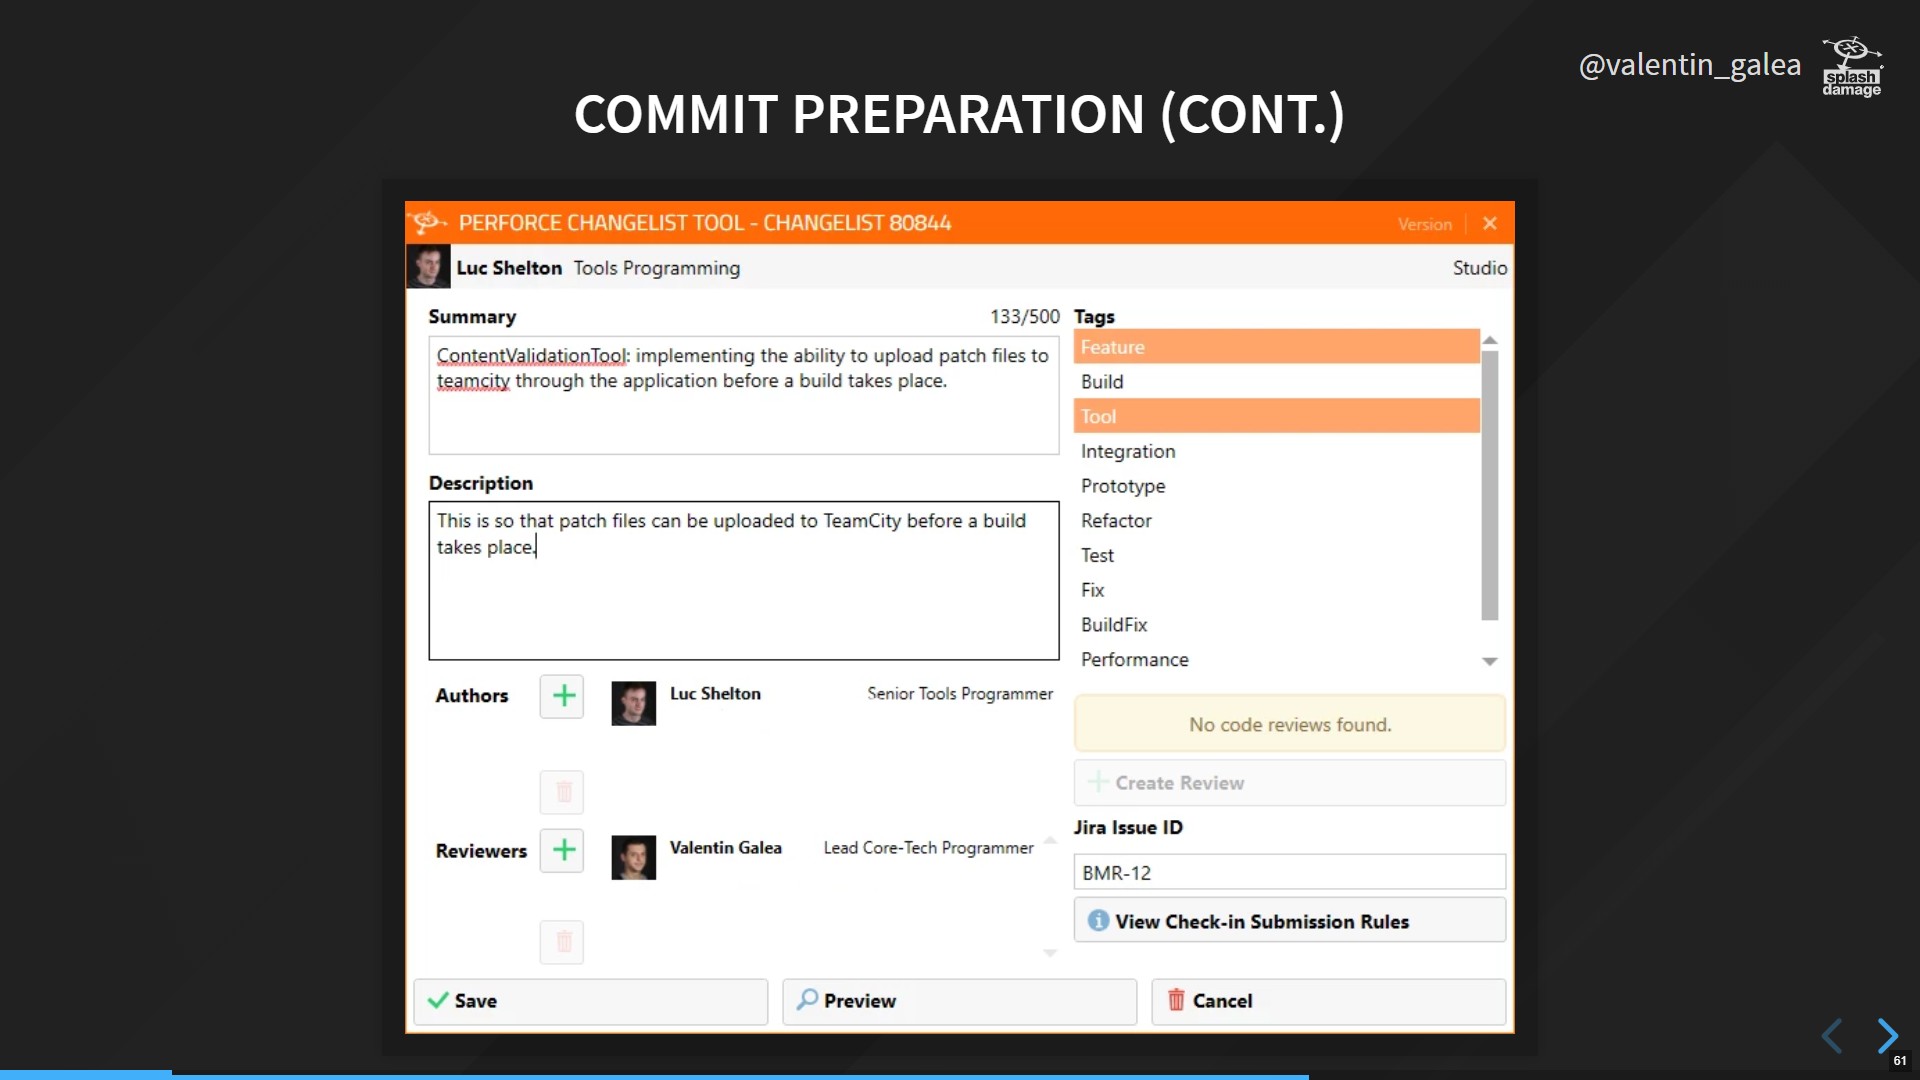Click the Create Review button
The width and height of the screenshot is (1920, 1080).
coord(1290,782)
